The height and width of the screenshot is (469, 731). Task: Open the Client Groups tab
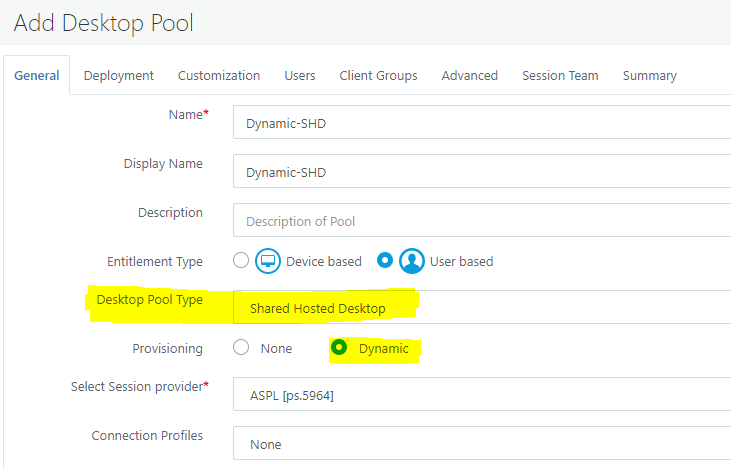pos(378,76)
